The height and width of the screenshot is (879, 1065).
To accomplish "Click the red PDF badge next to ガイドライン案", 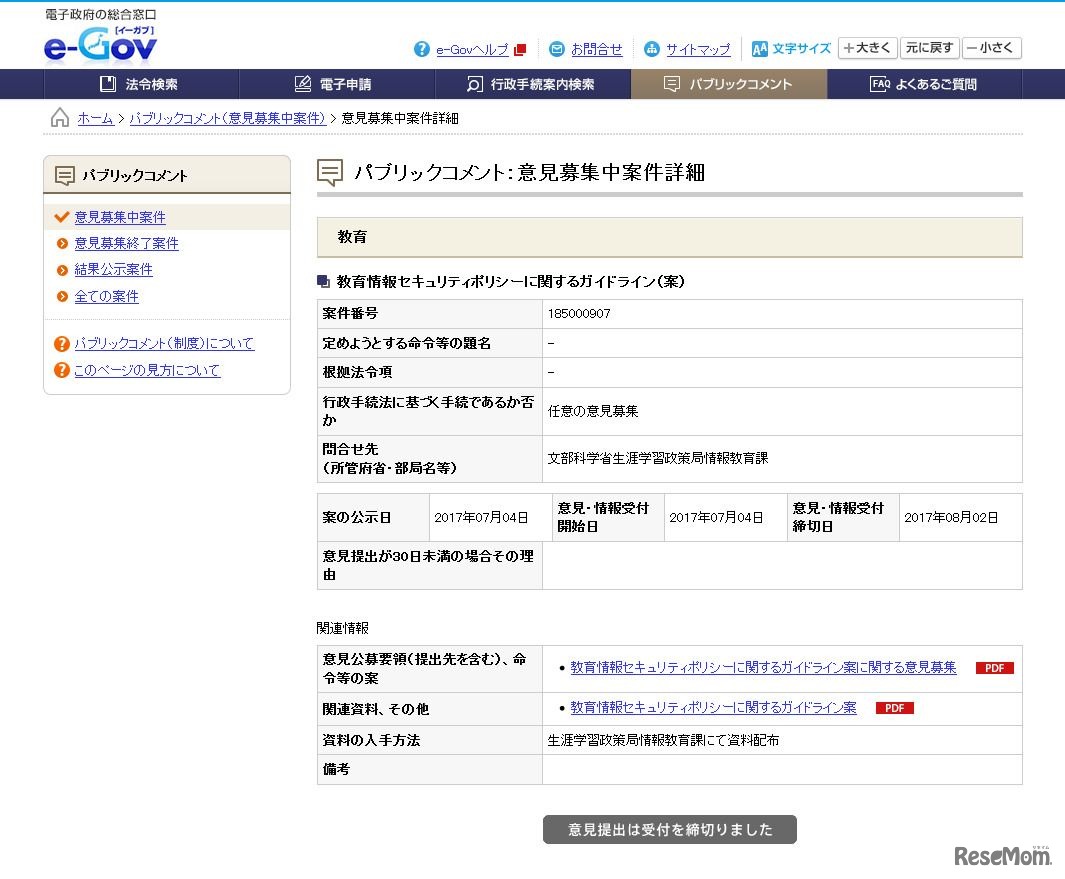I will (894, 707).
